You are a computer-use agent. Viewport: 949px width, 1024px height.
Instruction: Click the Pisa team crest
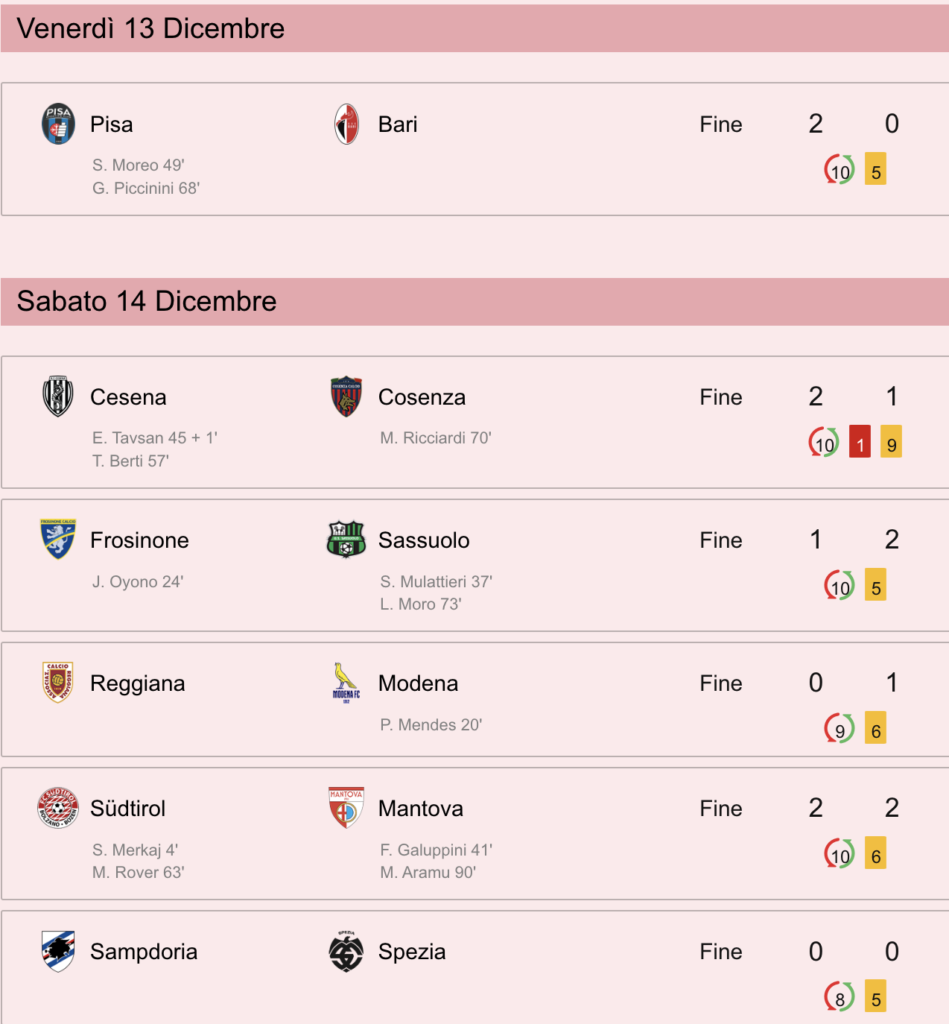[58, 124]
